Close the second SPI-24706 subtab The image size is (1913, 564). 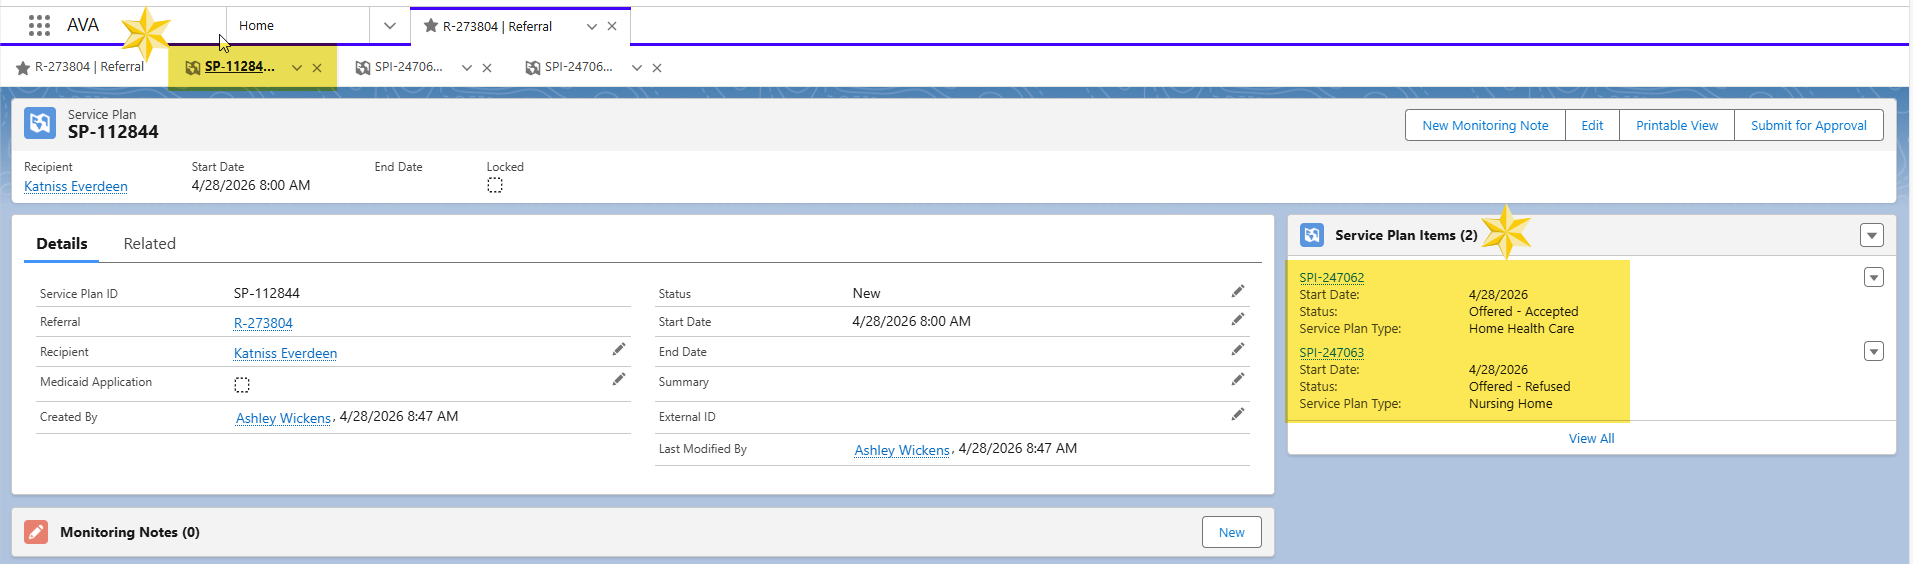(x=657, y=68)
